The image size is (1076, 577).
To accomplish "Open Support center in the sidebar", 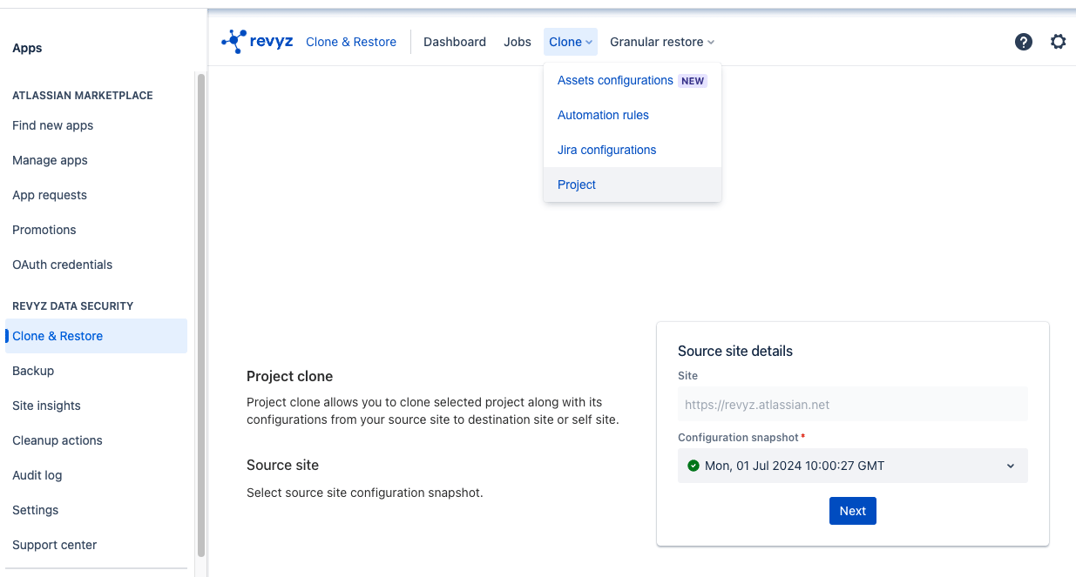I will click(54, 545).
